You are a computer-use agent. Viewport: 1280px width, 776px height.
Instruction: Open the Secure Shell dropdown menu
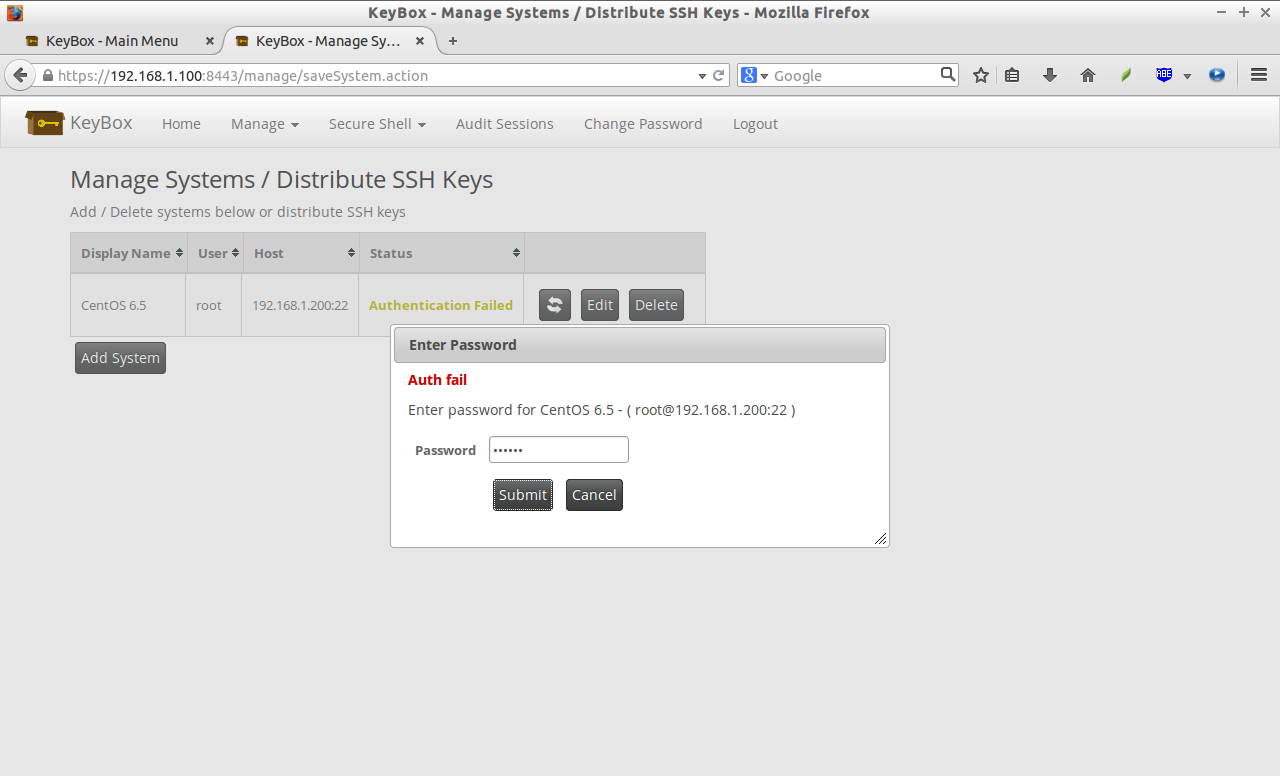[377, 124]
